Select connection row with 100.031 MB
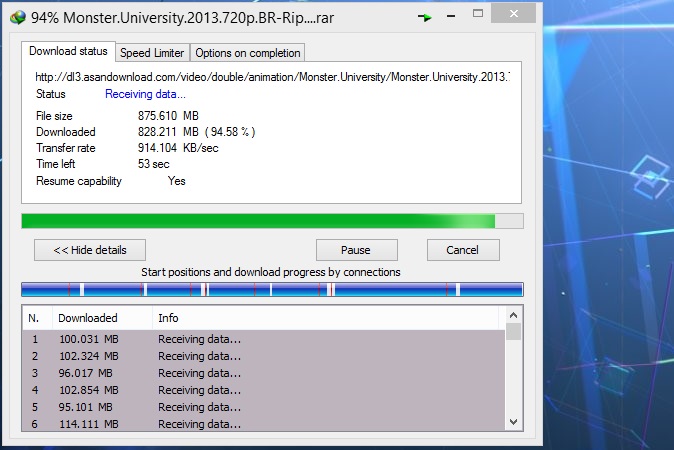 [x=263, y=339]
